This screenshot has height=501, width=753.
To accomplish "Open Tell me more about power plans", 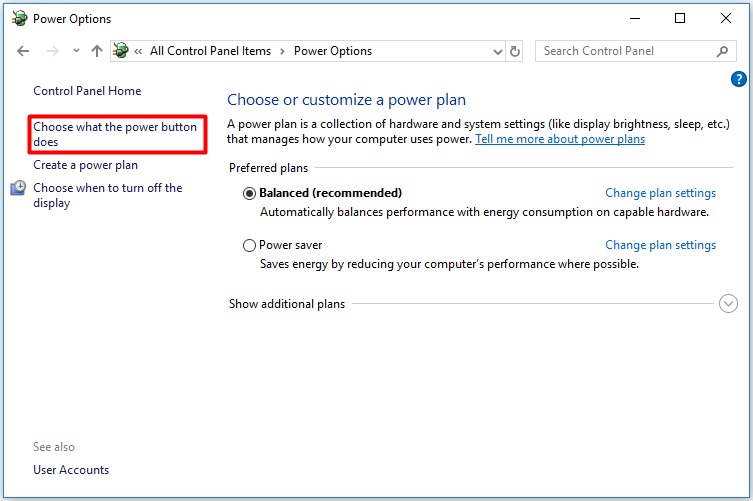I will tap(560, 139).
